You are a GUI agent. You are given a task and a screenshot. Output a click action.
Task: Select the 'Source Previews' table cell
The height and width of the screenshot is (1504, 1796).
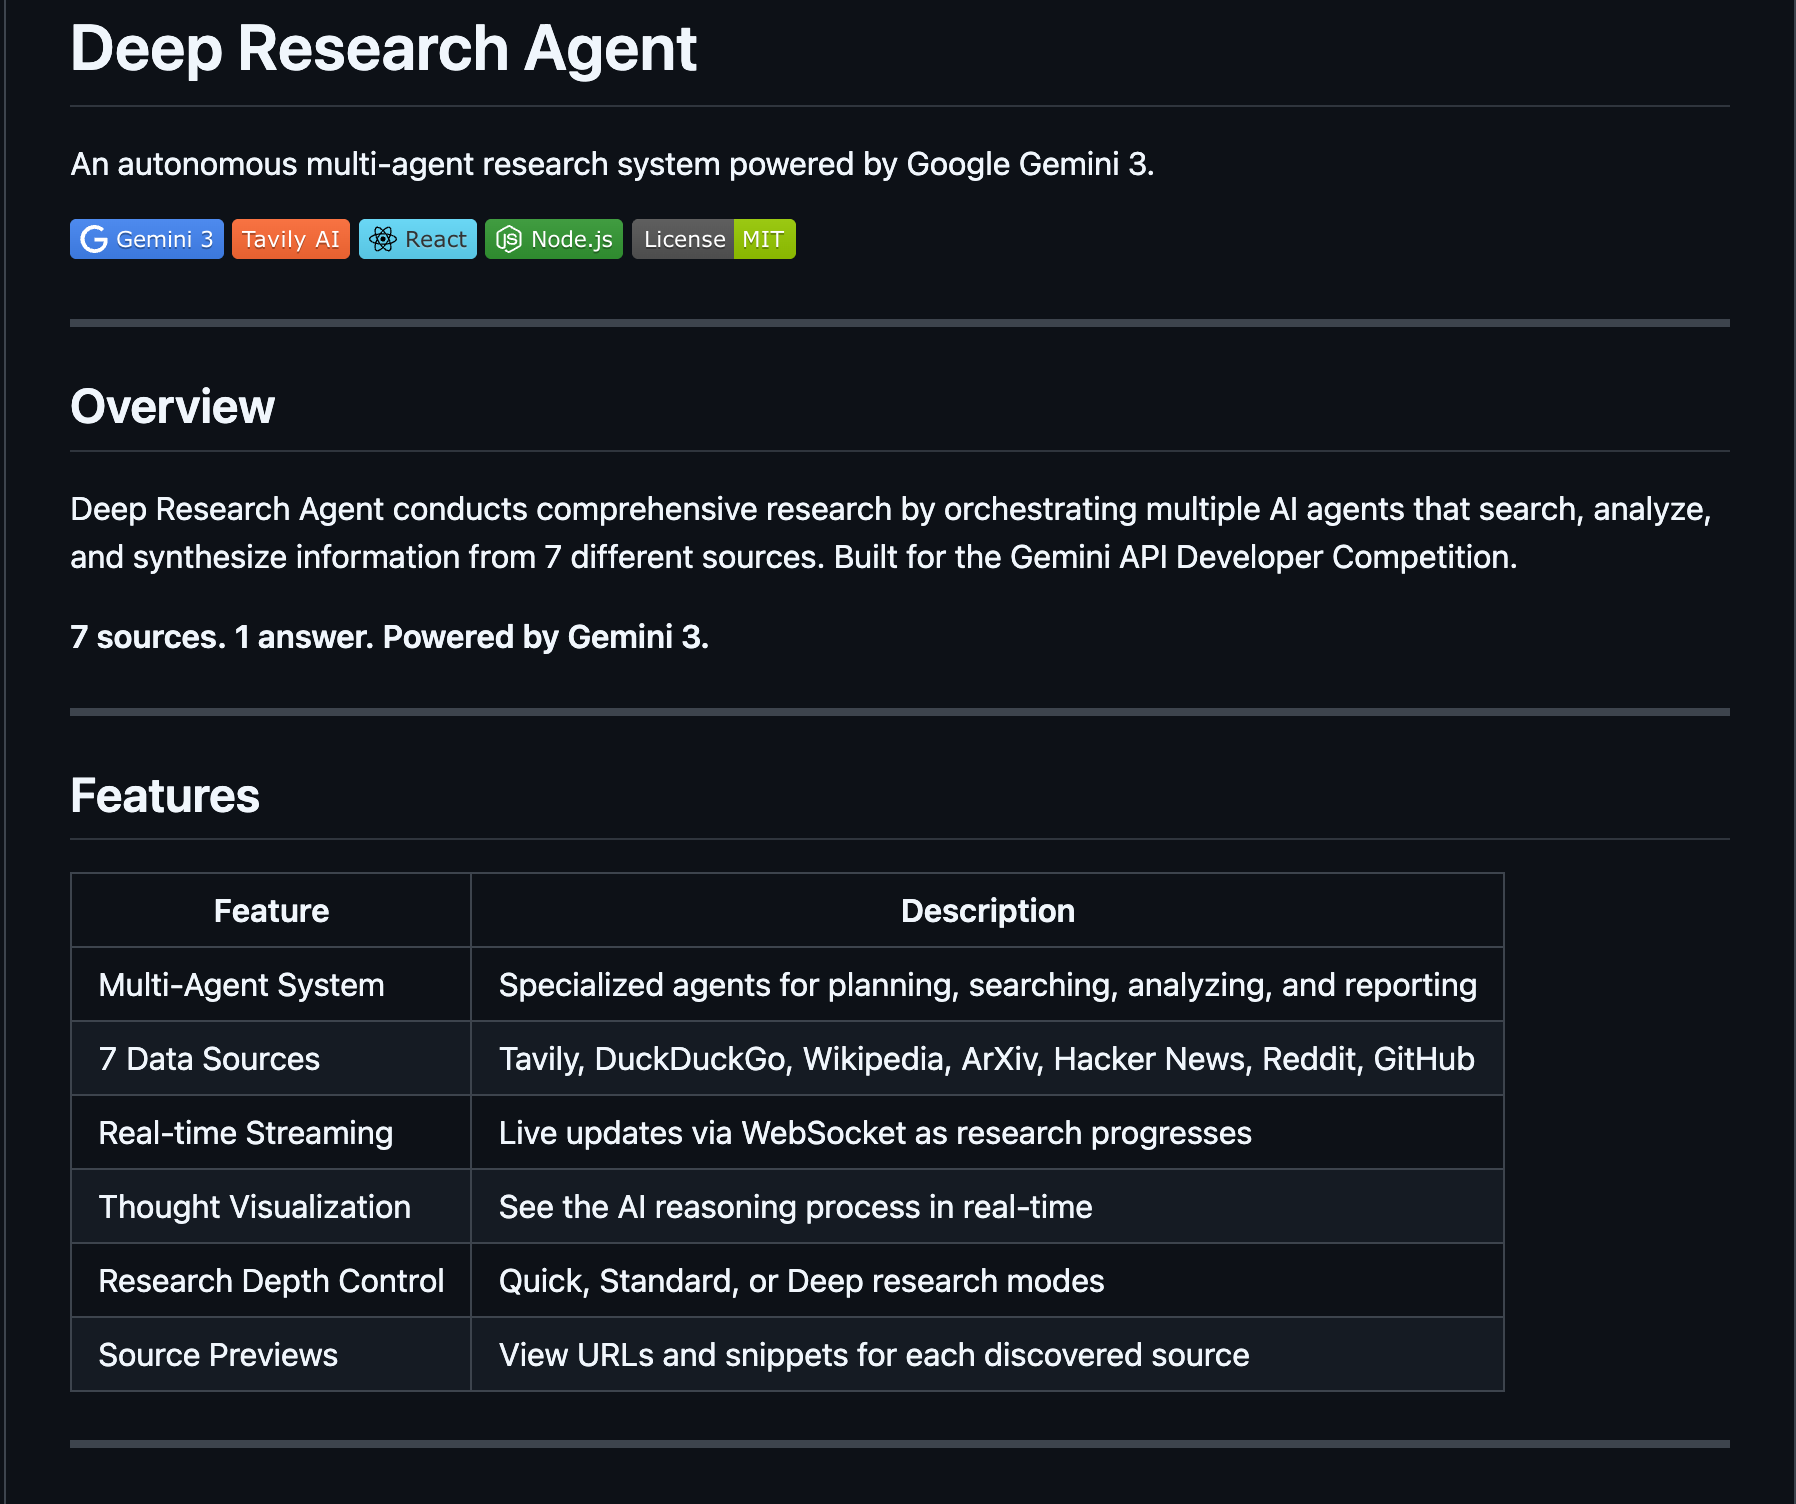click(x=271, y=1355)
